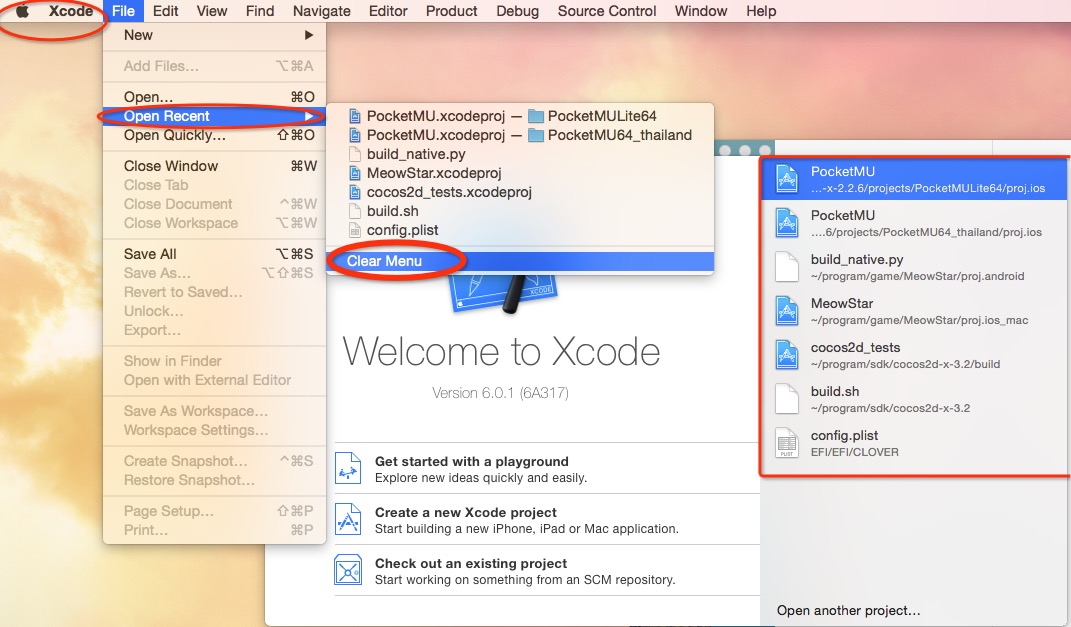Expand the New submenu arrow
The image size is (1071, 627).
(x=309, y=35)
